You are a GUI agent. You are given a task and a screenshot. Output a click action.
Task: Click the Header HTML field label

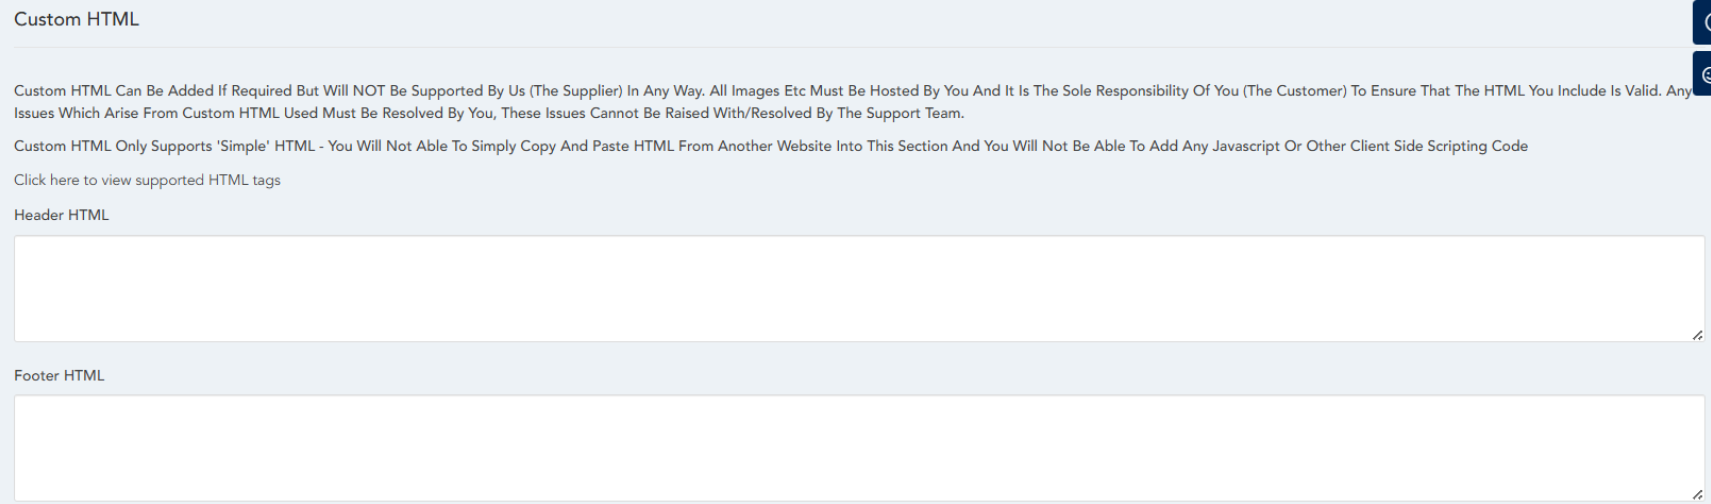tap(61, 215)
